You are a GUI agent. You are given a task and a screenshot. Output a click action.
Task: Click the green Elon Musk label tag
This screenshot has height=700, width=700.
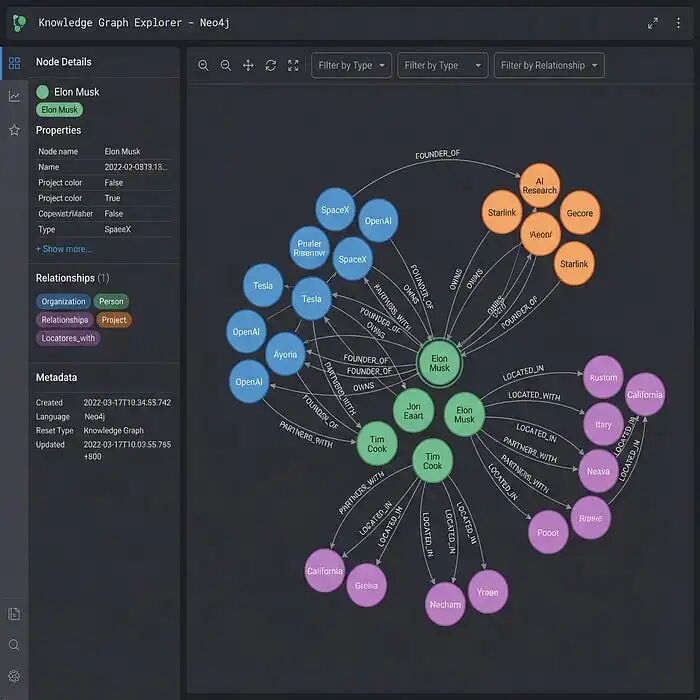coord(59,110)
